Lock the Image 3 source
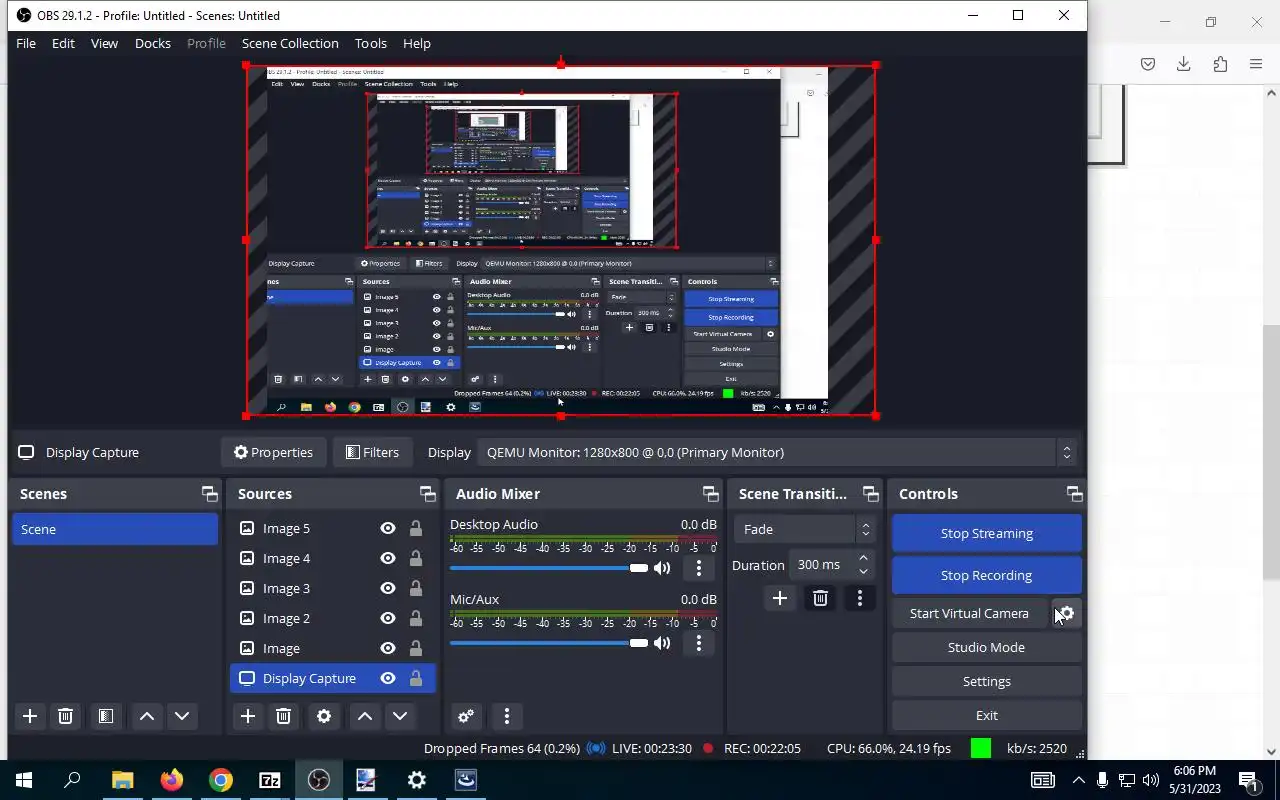The image size is (1280, 800). pyautogui.click(x=416, y=588)
